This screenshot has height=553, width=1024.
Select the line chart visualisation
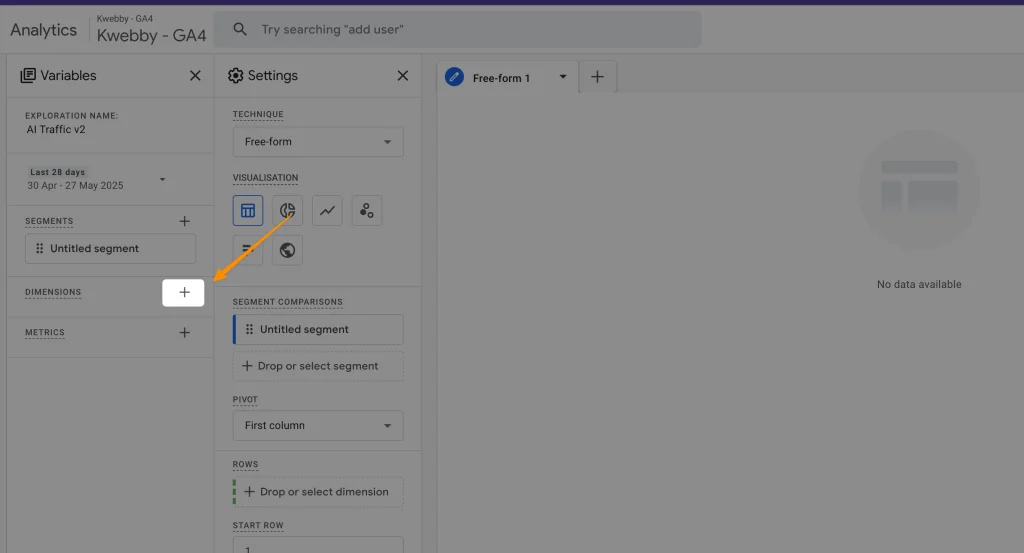click(327, 210)
